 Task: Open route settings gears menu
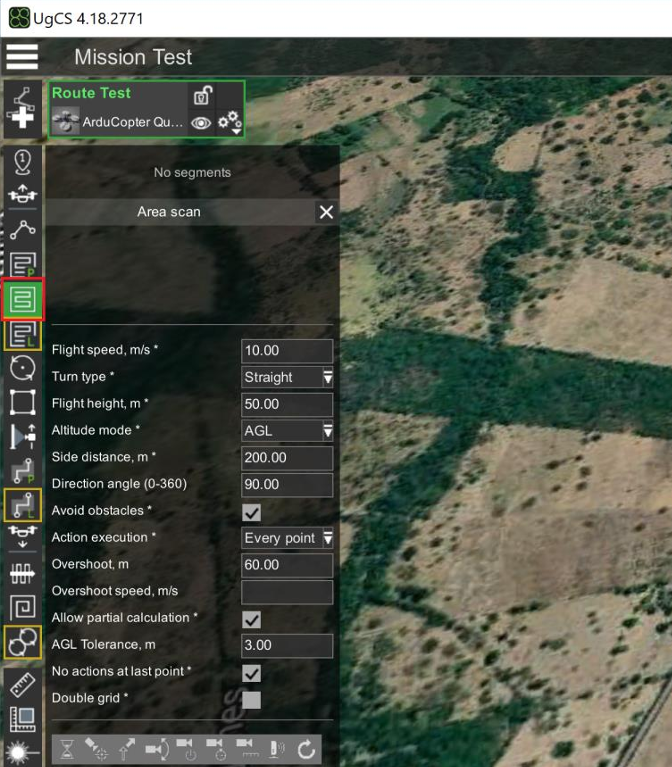pos(229,122)
